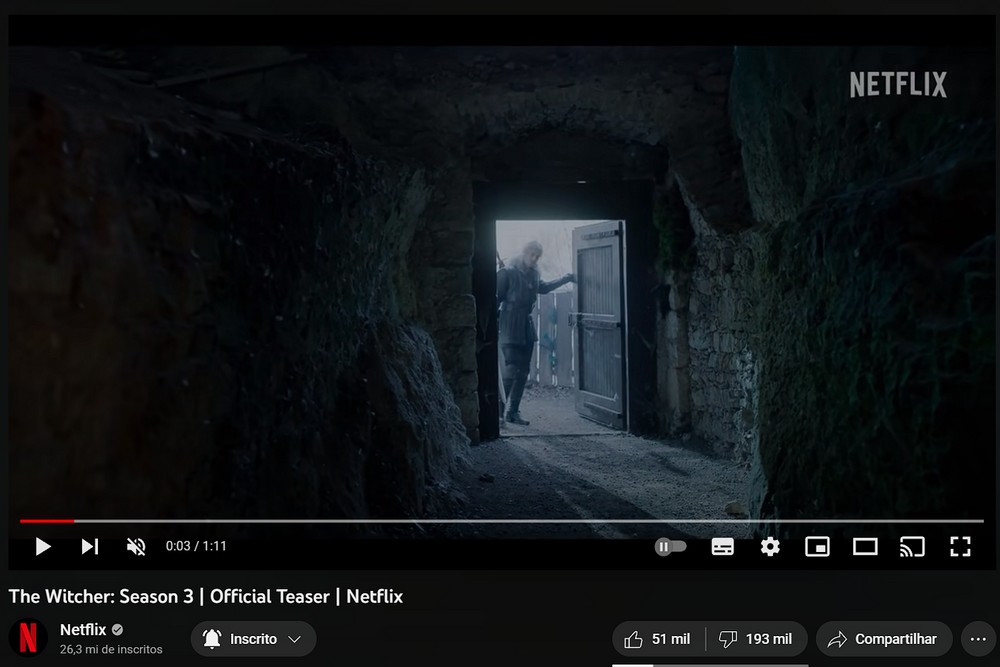1000x667 pixels.
Task: Click the video title The Witcher: Season 3
Action: coord(205,596)
